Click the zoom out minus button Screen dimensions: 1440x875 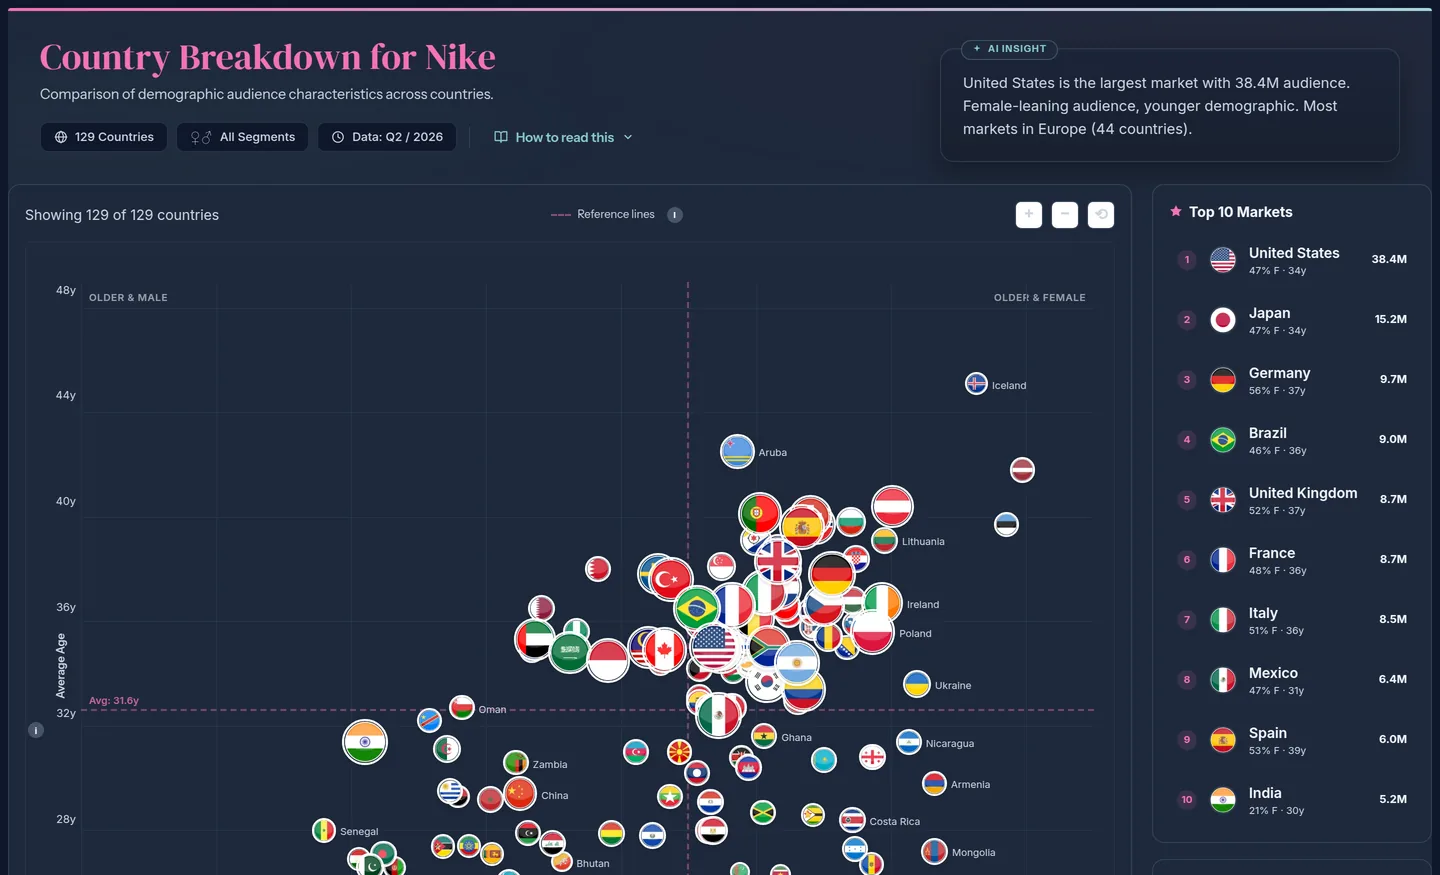[x=1065, y=215]
